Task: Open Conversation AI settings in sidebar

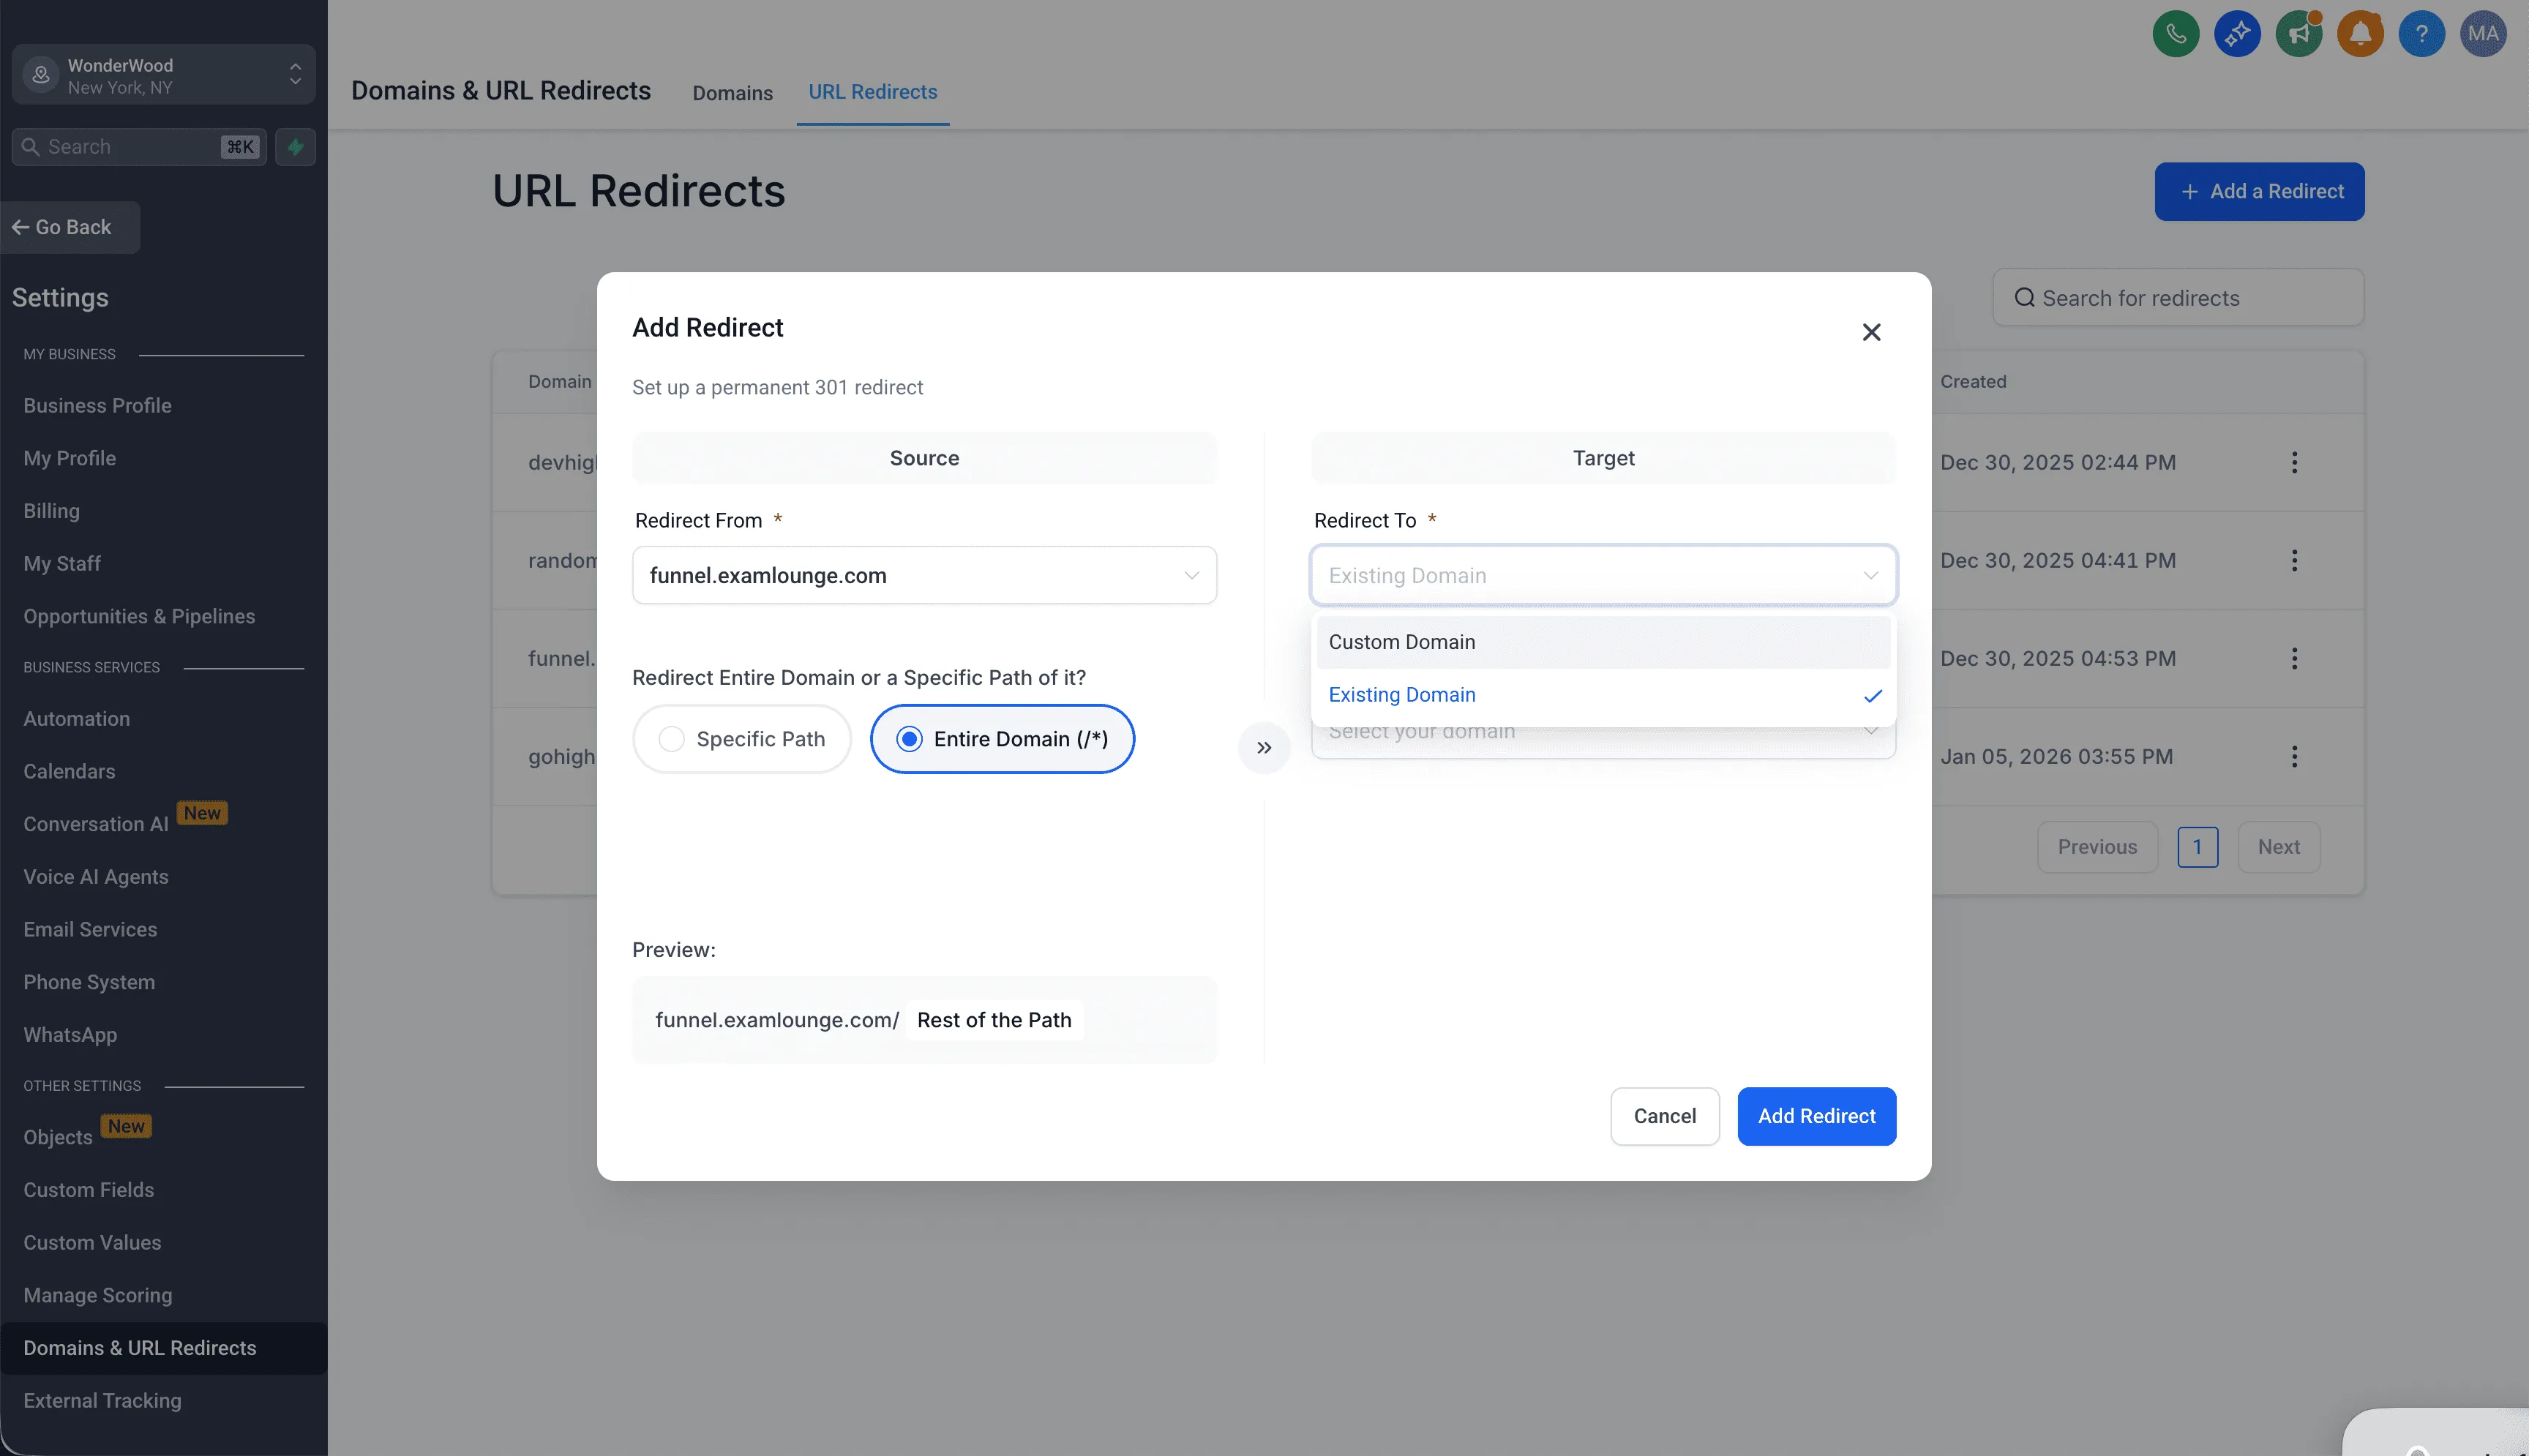Action: point(95,823)
